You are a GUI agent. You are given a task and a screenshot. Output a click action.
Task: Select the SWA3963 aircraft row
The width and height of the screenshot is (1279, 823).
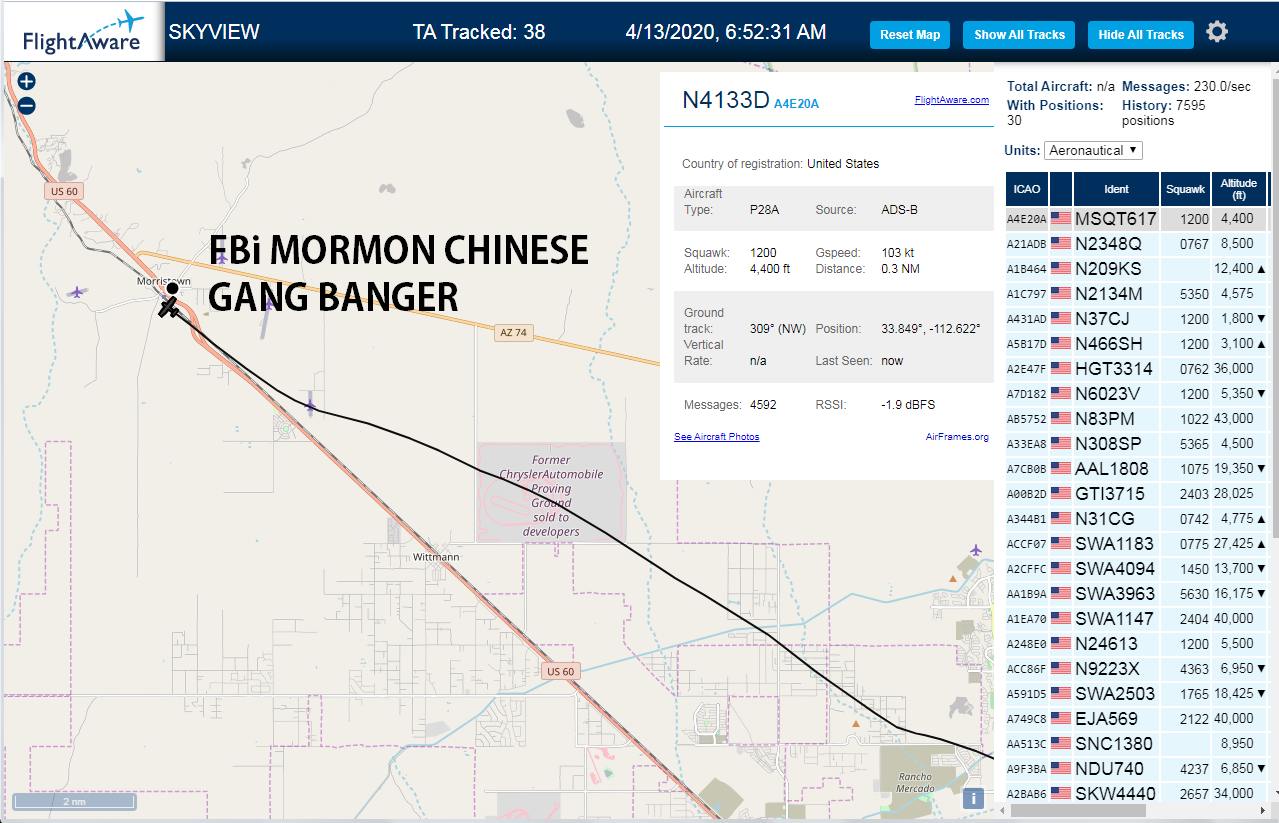pyautogui.click(x=1137, y=593)
